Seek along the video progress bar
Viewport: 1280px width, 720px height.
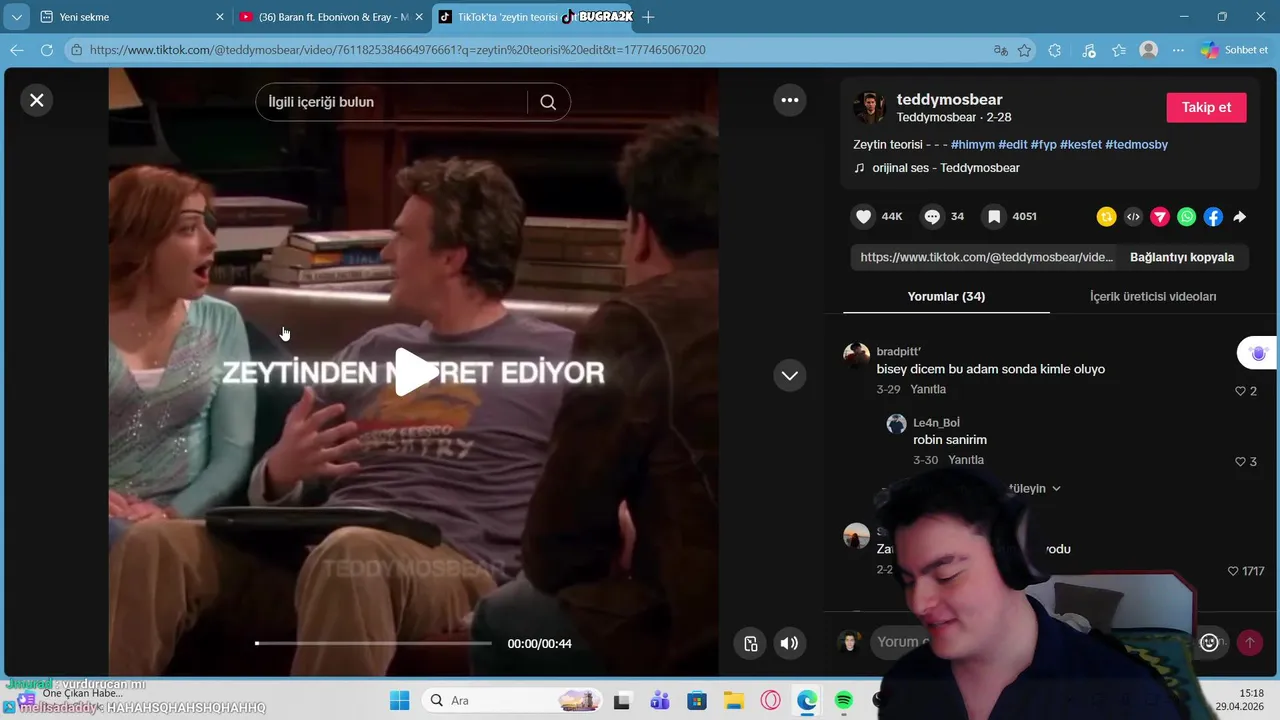(373, 643)
